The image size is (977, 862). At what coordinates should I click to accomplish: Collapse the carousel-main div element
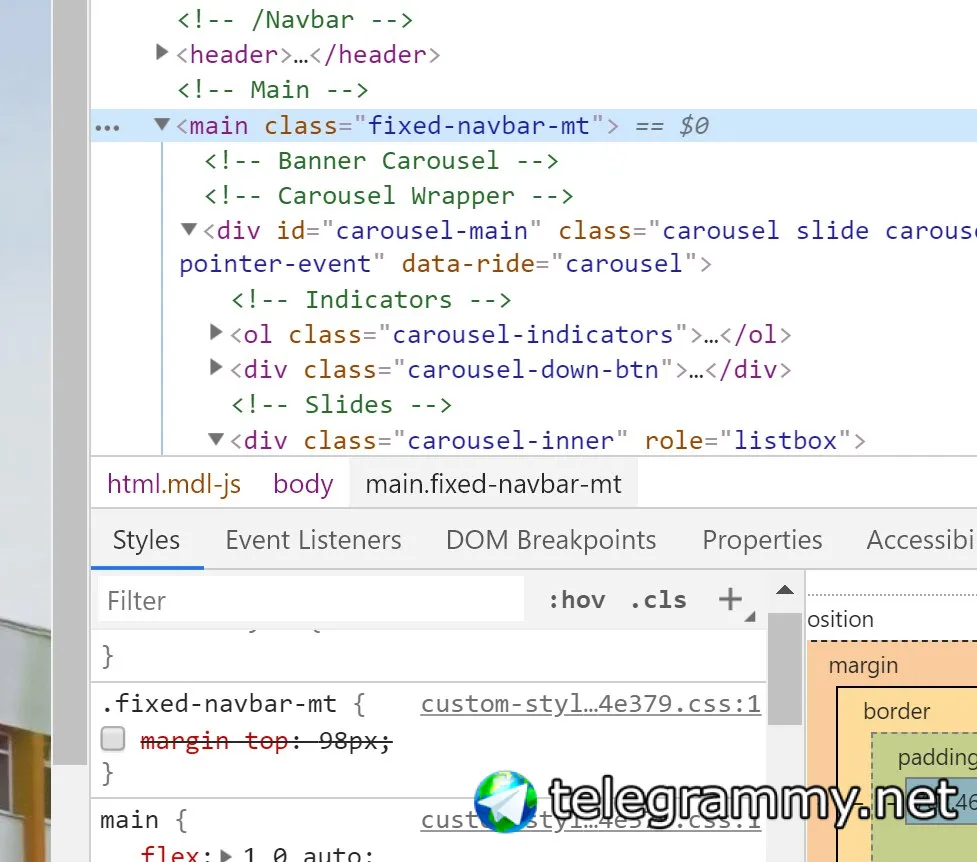(x=189, y=229)
